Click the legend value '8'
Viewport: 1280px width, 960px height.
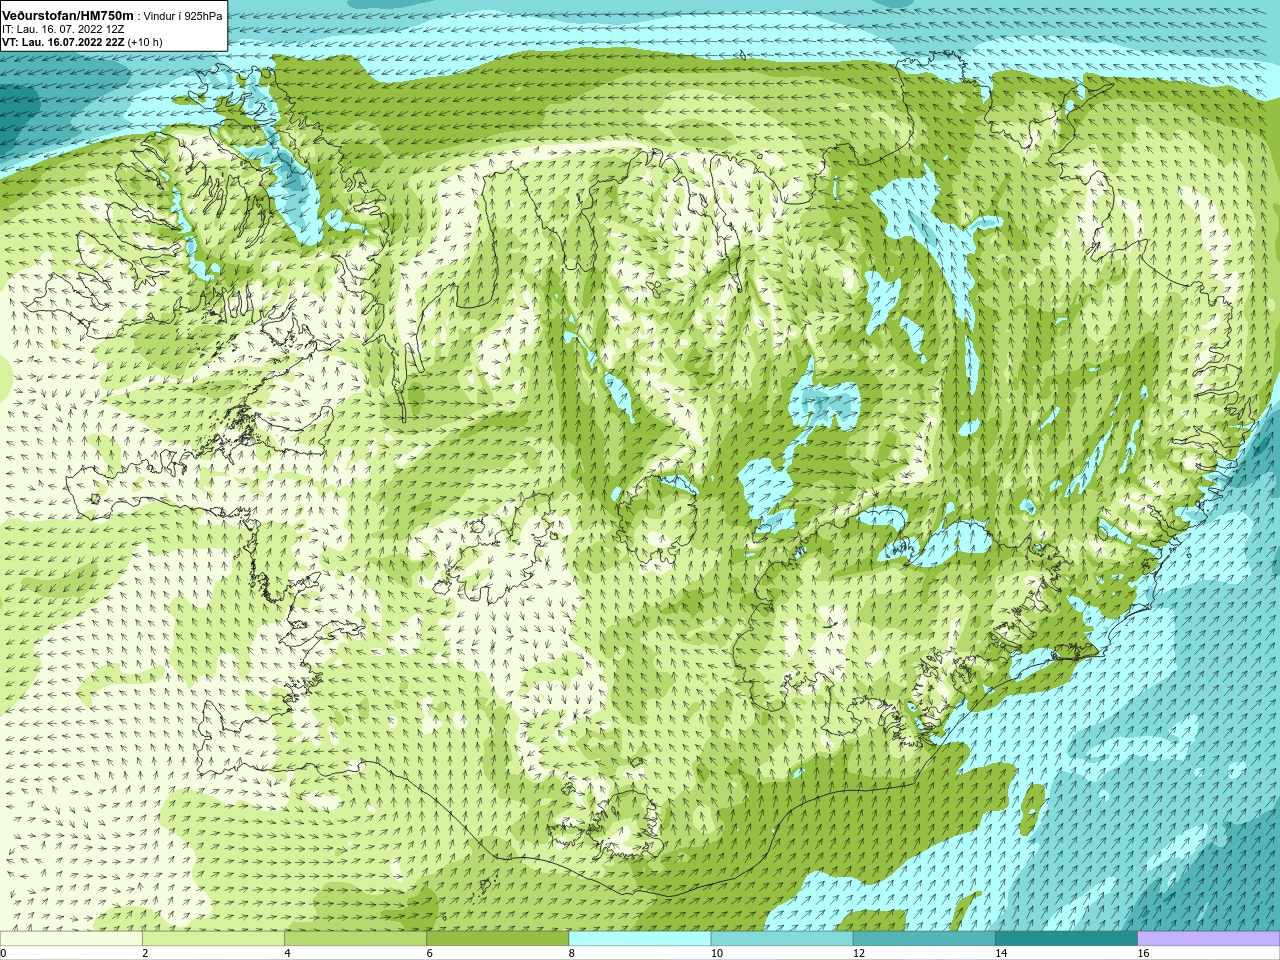(571, 954)
